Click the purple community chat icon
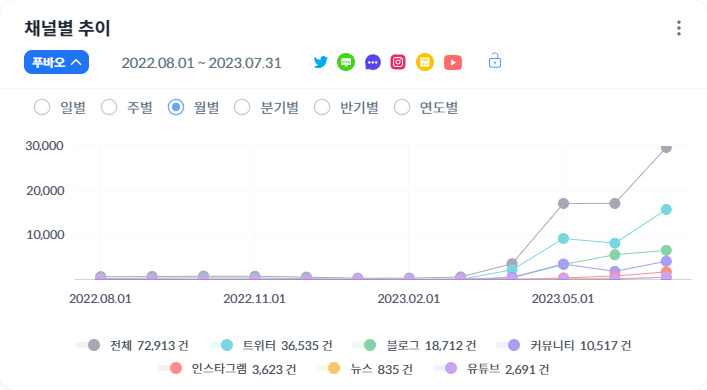Viewport: 707px width, 390px height. (372, 62)
